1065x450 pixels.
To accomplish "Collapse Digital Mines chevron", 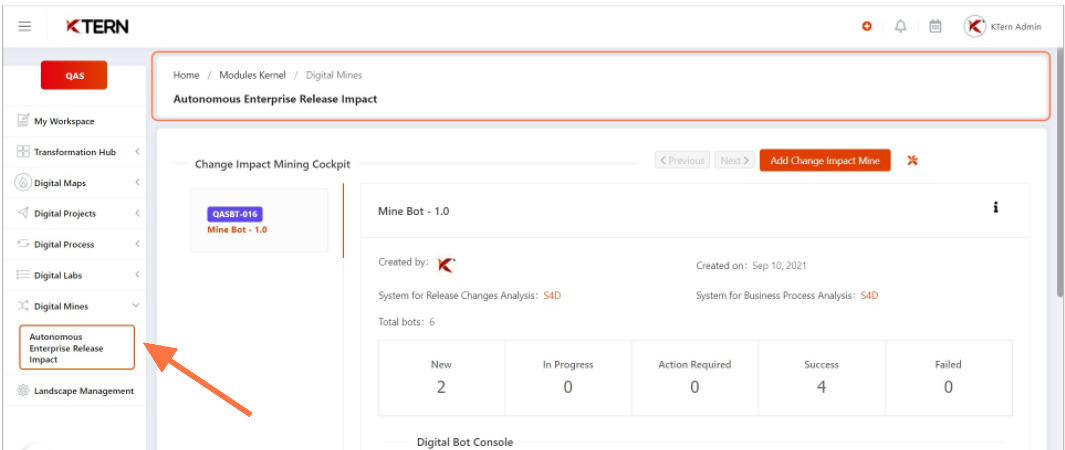I will point(136,306).
